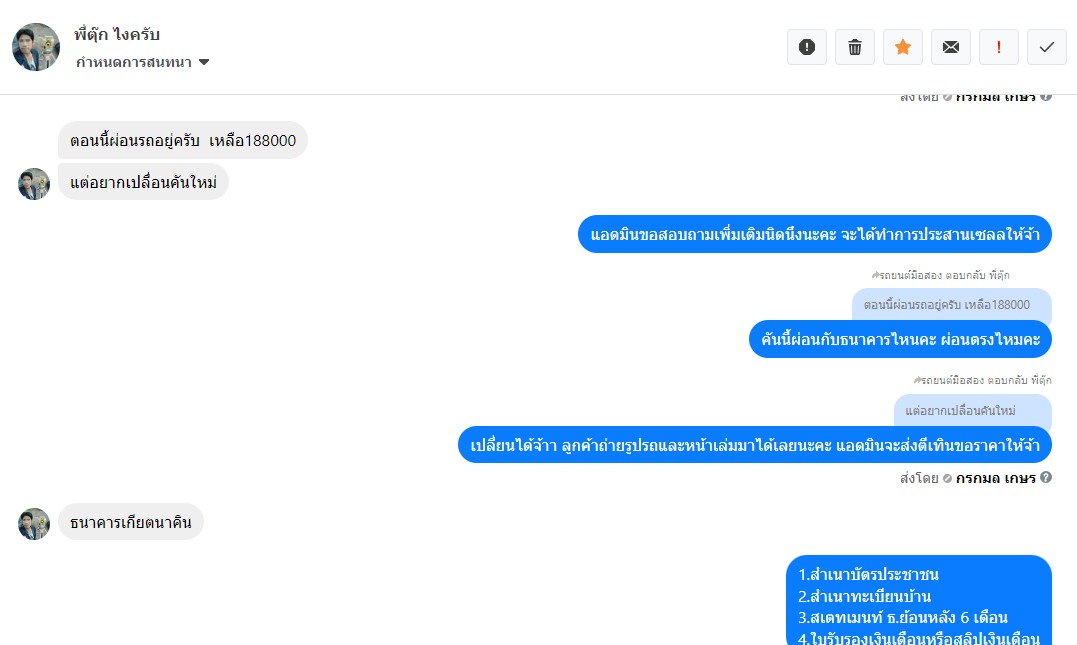Delete conversation with the trash icon
Viewport: 1077px width, 645px height.
pos(854,47)
